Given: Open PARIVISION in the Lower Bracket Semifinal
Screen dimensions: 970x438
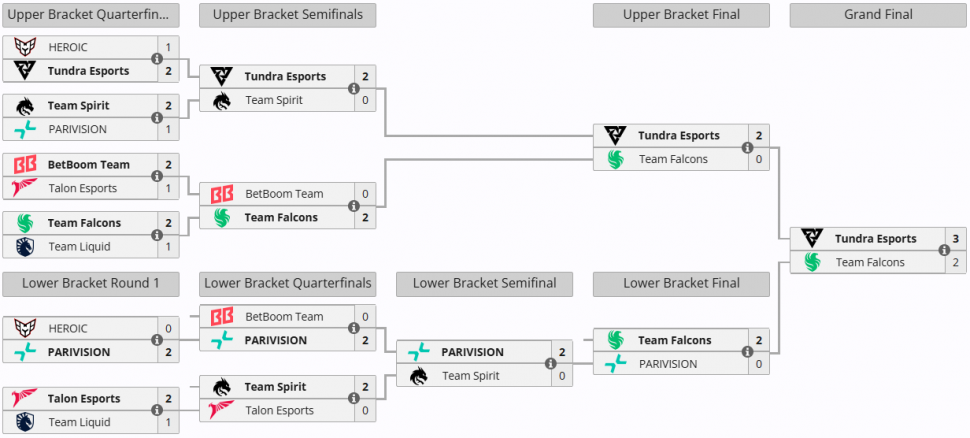Looking at the screenshot, I should (x=473, y=352).
